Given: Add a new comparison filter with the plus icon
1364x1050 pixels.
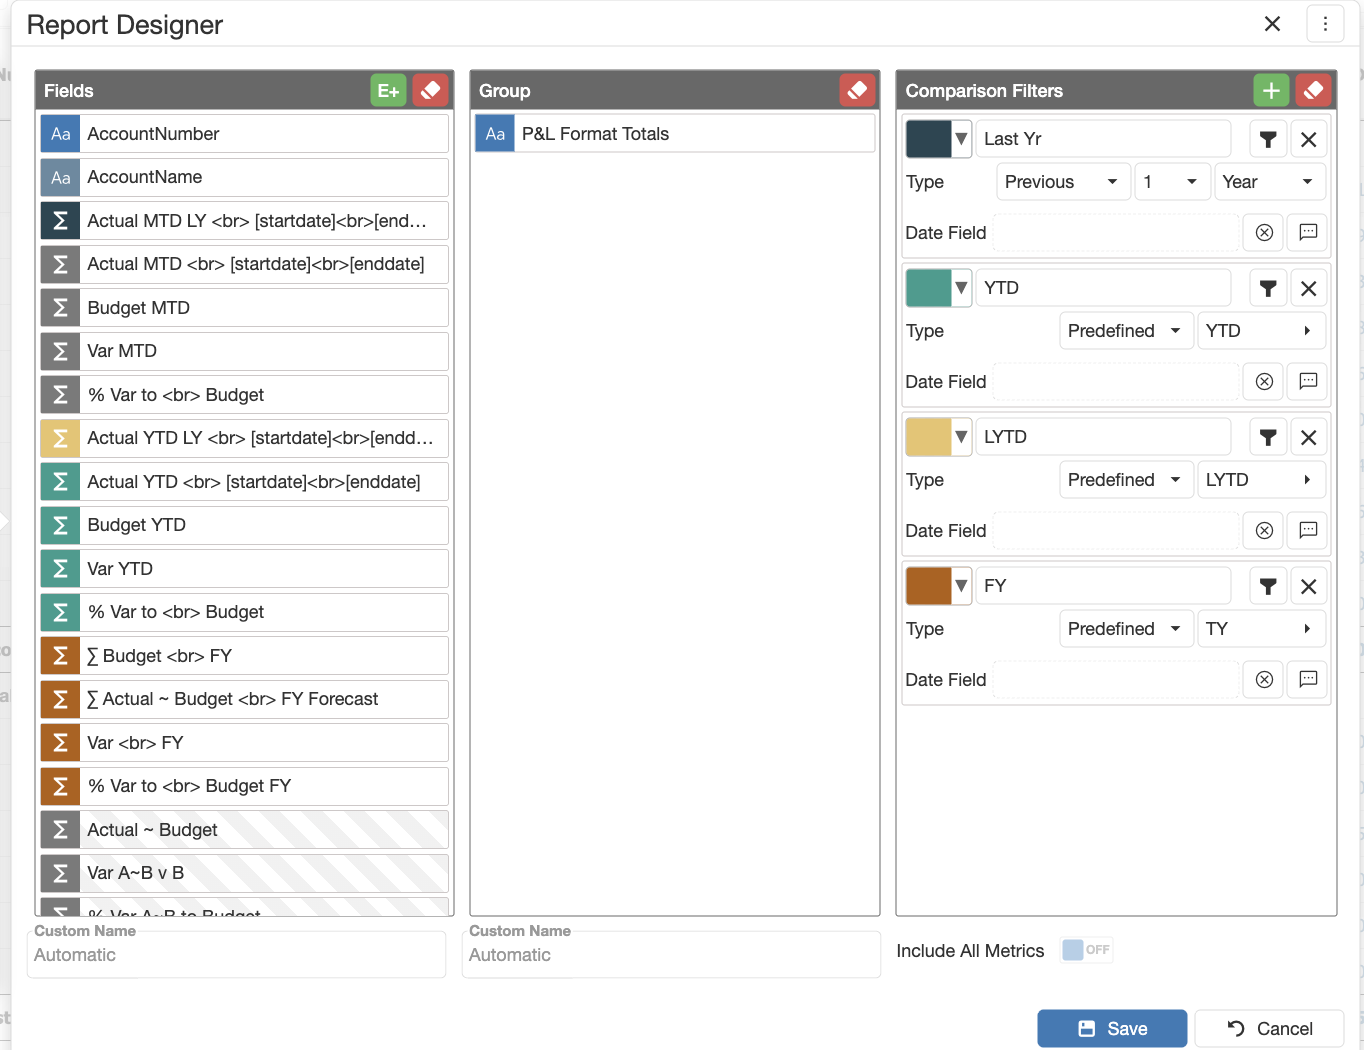Looking at the screenshot, I should point(1271,90).
